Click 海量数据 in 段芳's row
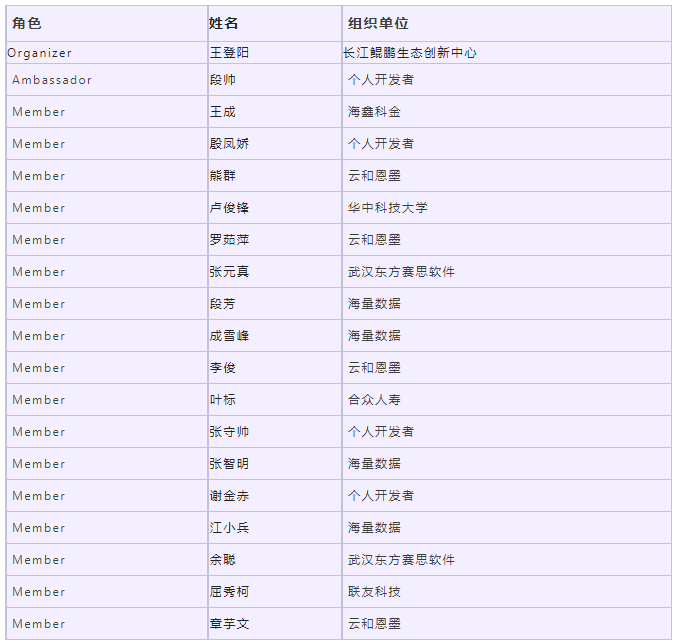677x644 pixels. pyautogui.click(x=374, y=303)
